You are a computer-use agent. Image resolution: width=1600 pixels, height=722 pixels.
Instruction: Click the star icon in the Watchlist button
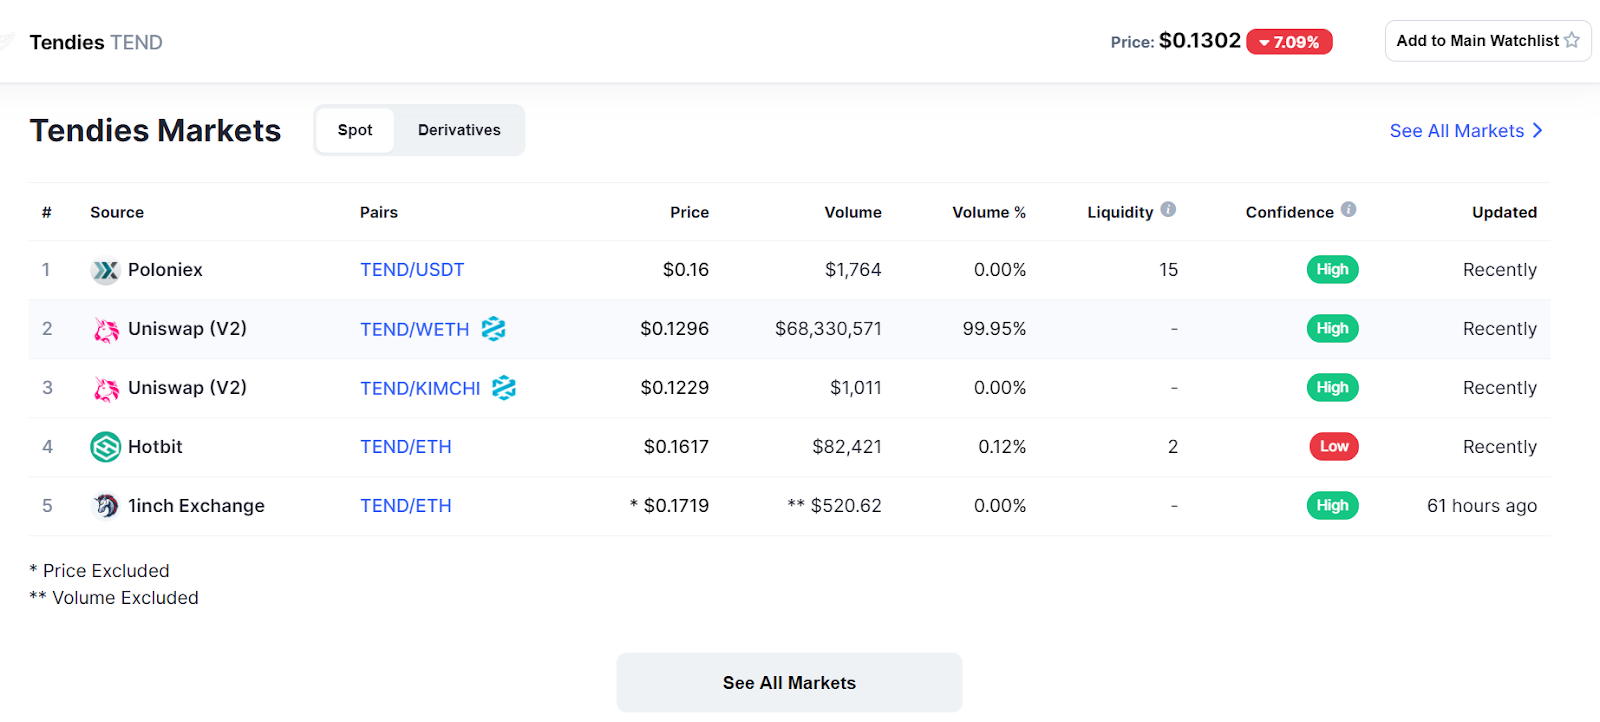tap(1572, 40)
